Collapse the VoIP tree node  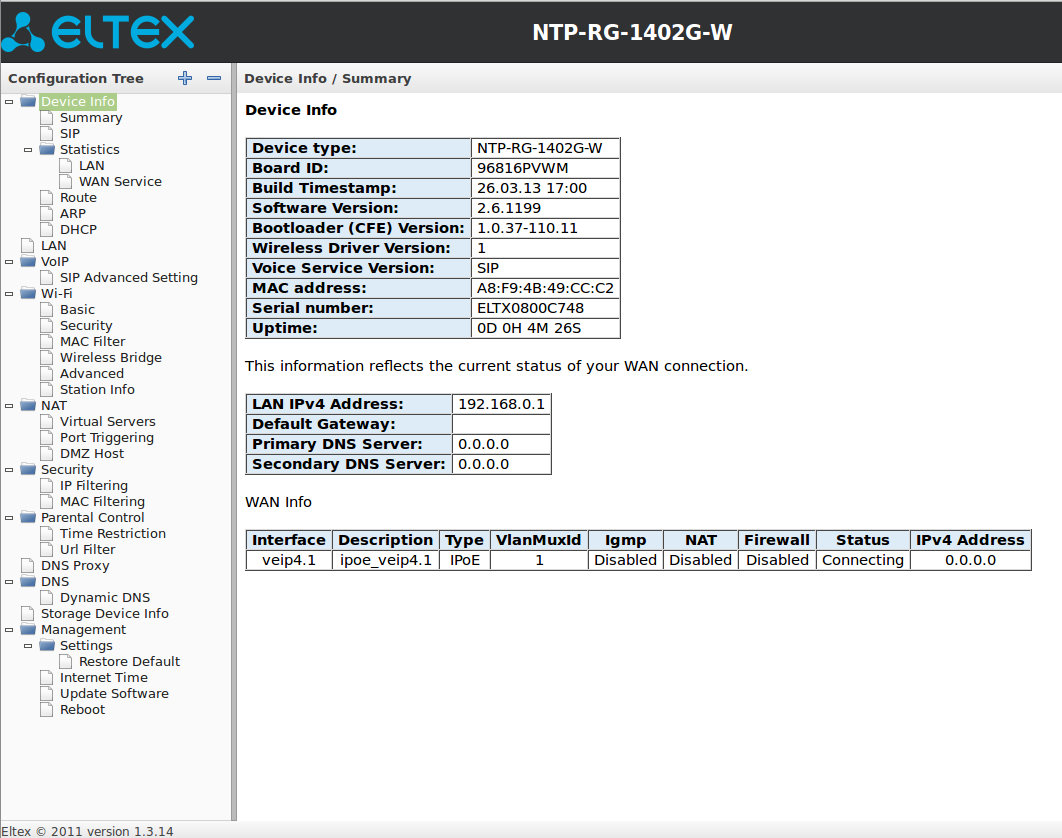[9, 261]
